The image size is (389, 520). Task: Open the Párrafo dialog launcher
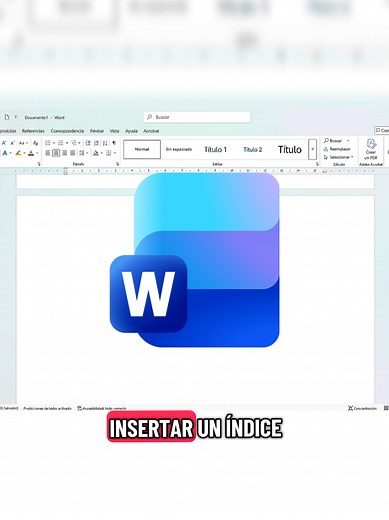tap(118, 164)
